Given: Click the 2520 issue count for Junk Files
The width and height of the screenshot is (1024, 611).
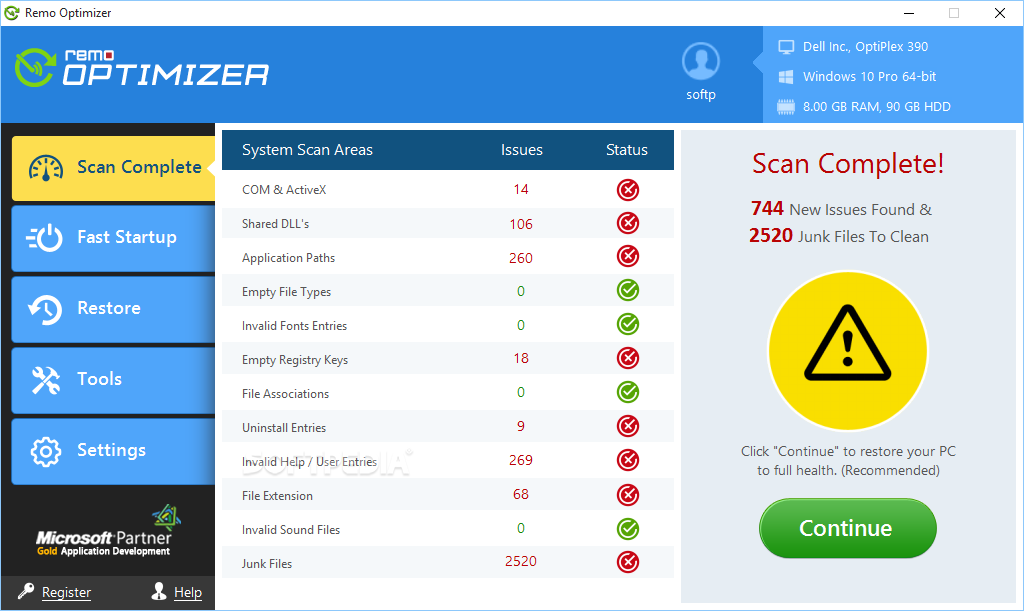Looking at the screenshot, I should (520, 561).
